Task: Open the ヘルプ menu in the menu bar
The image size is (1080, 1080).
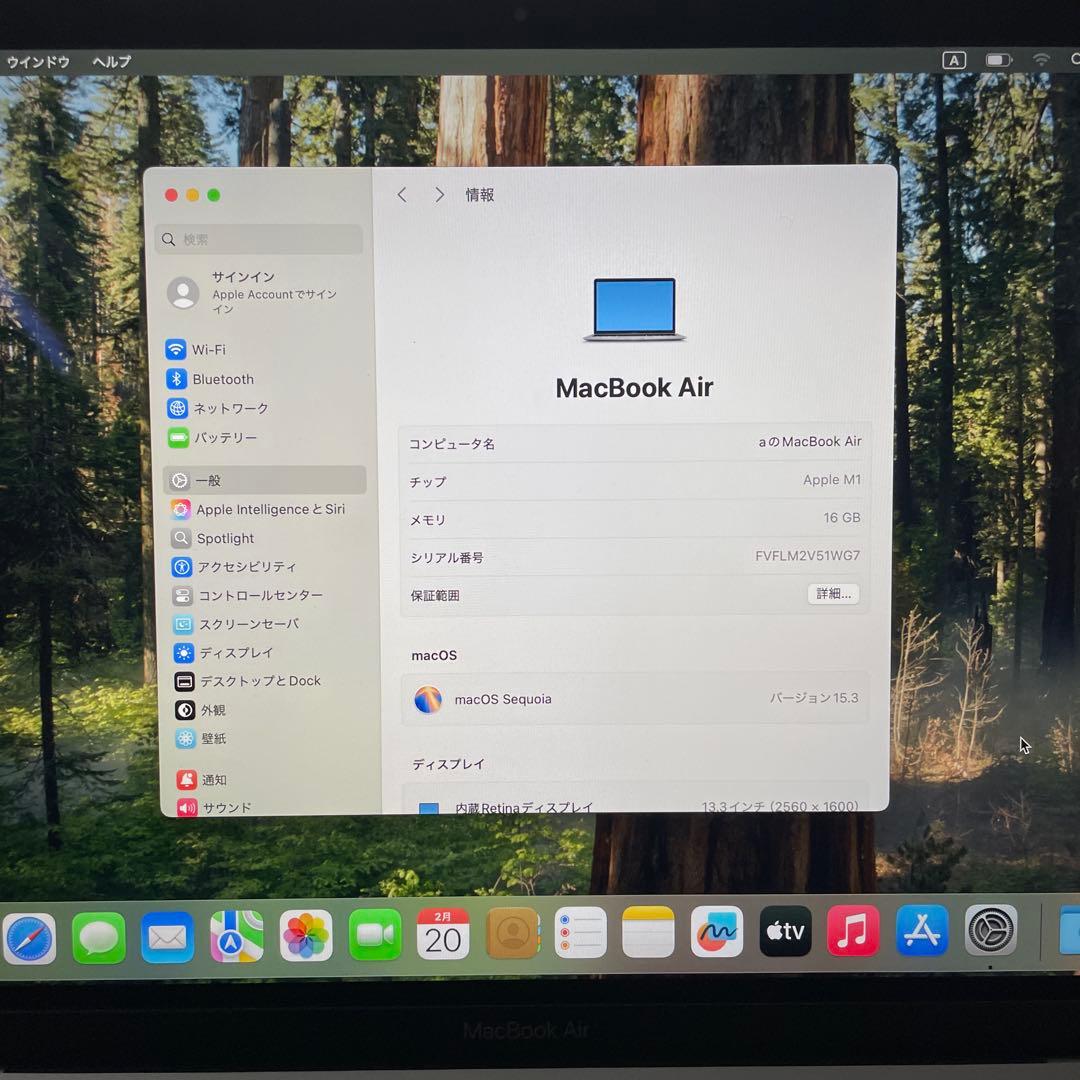Action: (109, 61)
